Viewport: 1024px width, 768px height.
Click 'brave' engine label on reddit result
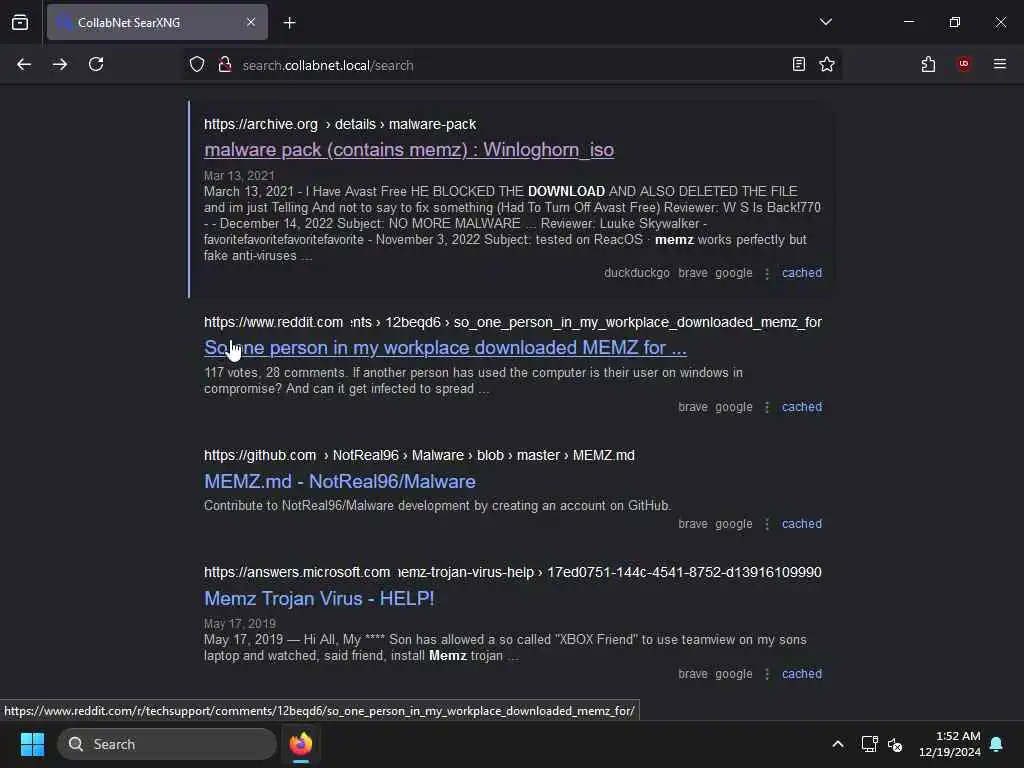click(693, 407)
